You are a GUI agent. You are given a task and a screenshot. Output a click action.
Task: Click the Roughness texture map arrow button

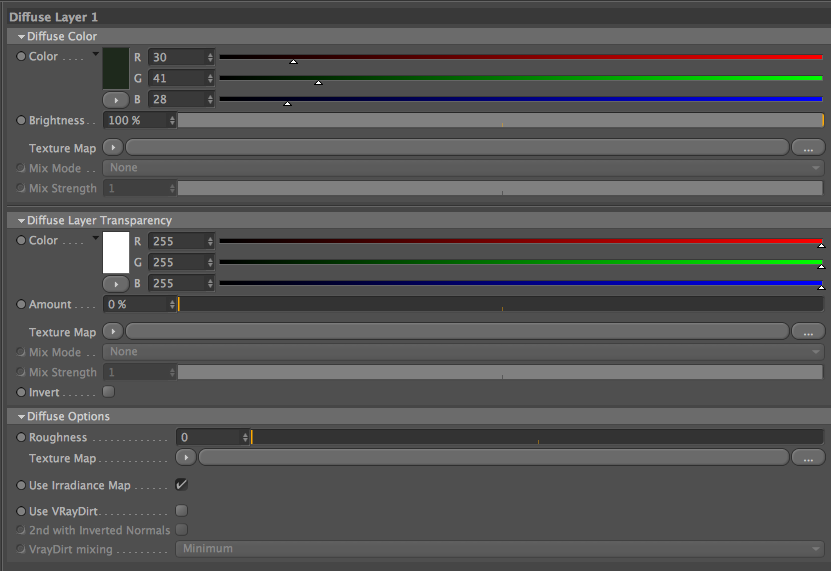[186, 457]
